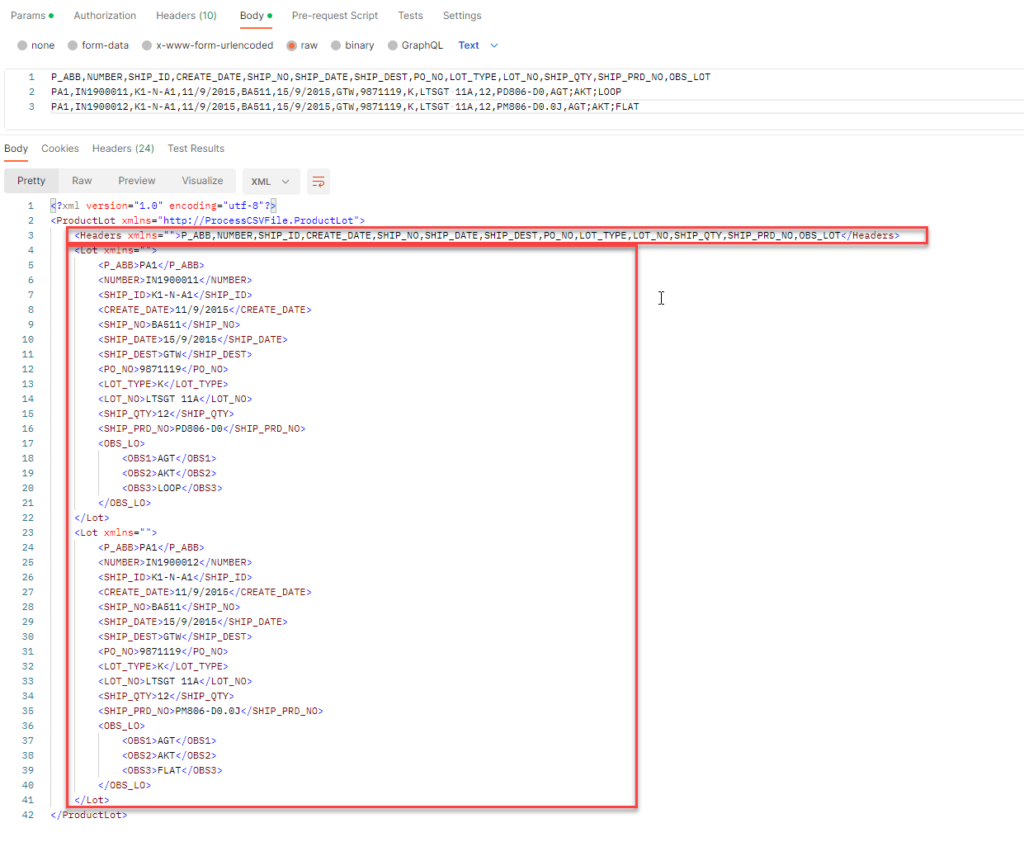Open the response Headers (24) tab
This screenshot has width=1024, height=861.
[x=123, y=149]
